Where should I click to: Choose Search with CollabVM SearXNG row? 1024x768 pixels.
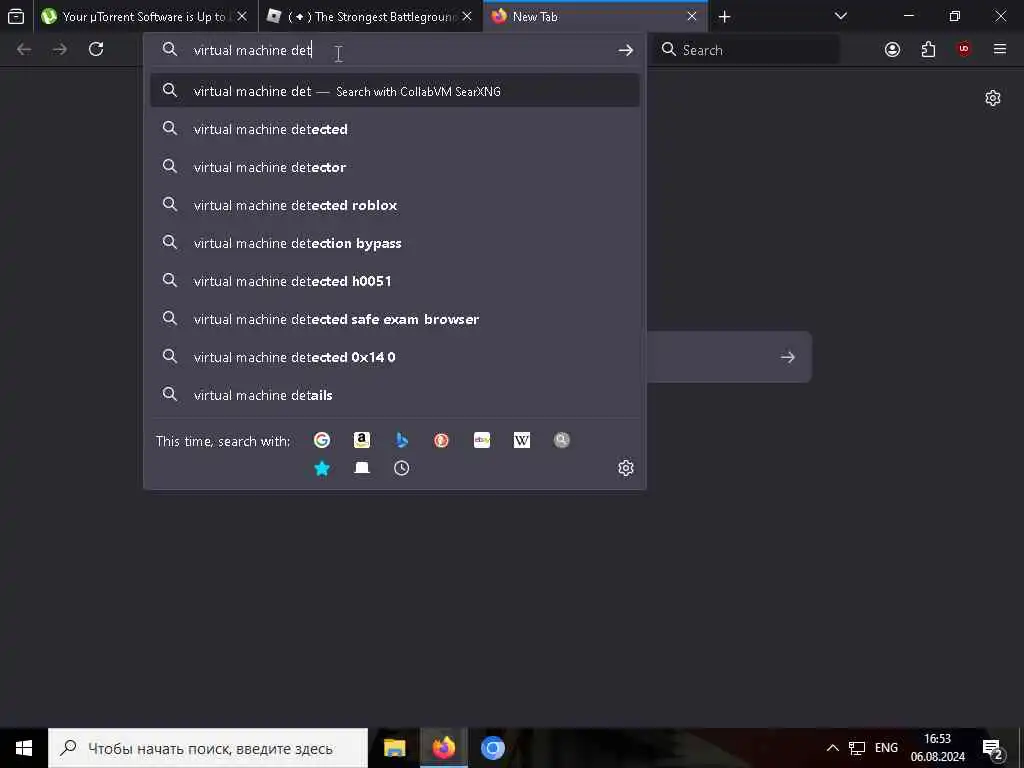pyautogui.click(x=394, y=91)
